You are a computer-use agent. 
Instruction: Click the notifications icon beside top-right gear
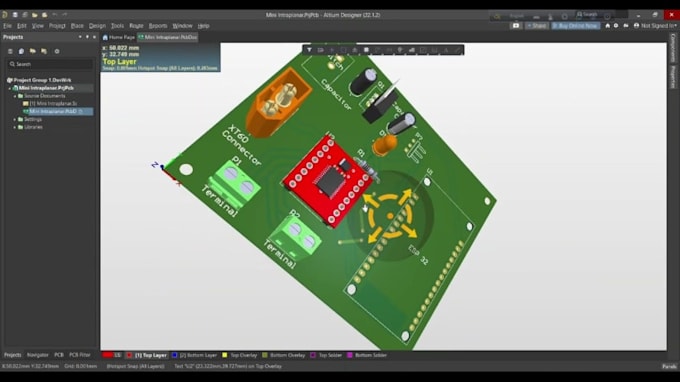[626, 26]
